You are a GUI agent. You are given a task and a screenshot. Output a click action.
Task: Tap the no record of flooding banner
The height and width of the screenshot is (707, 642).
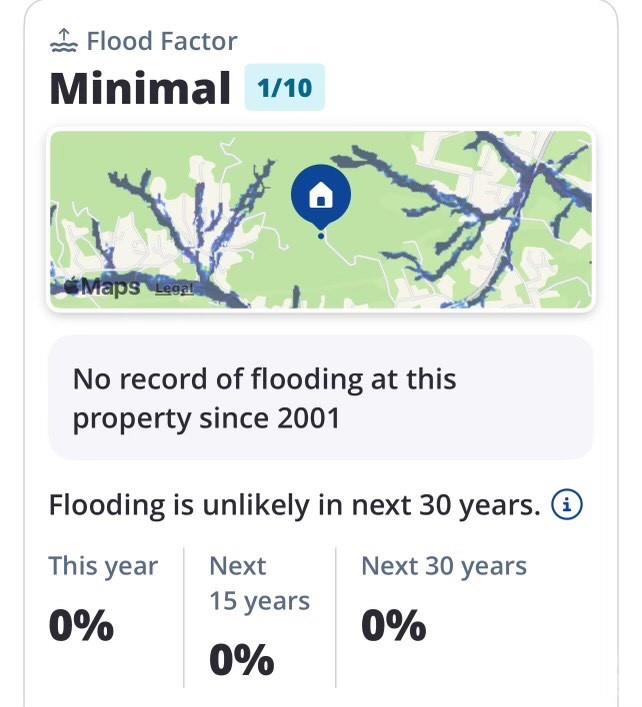click(320, 397)
